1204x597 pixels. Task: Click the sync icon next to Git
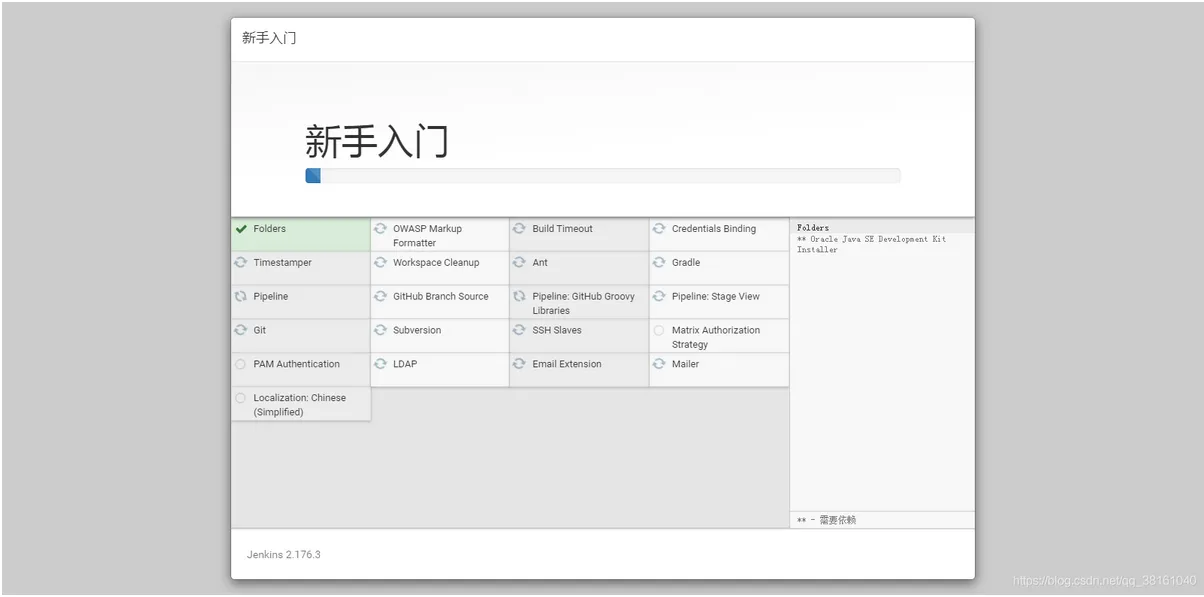[241, 330]
